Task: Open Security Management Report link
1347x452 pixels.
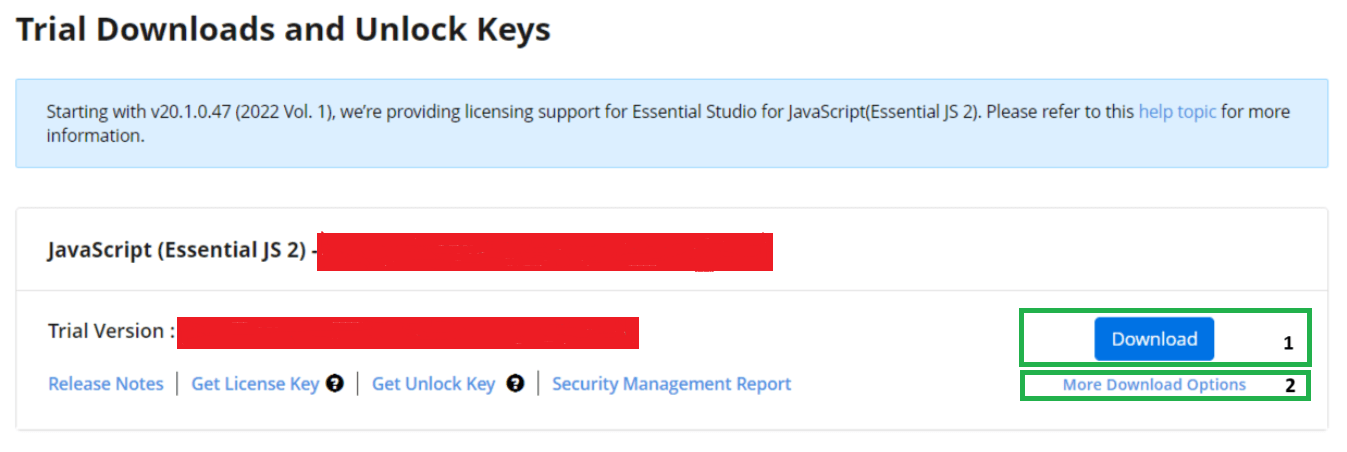Action: (671, 384)
